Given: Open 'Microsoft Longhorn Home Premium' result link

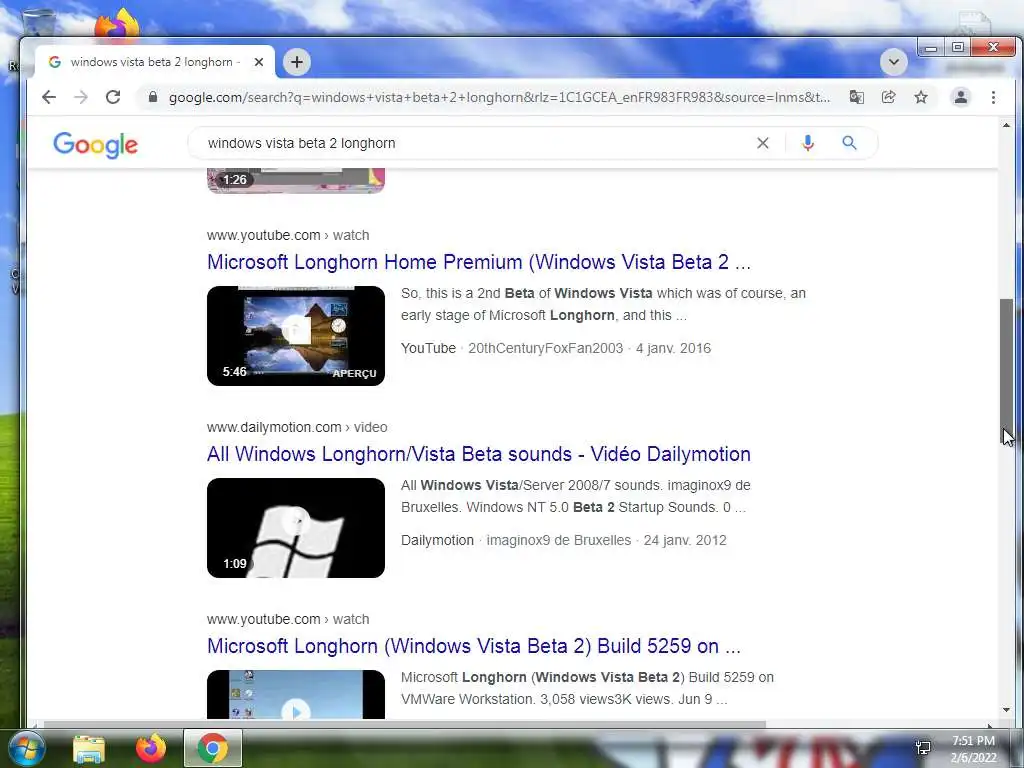Looking at the screenshot, I should pos(479,262).
